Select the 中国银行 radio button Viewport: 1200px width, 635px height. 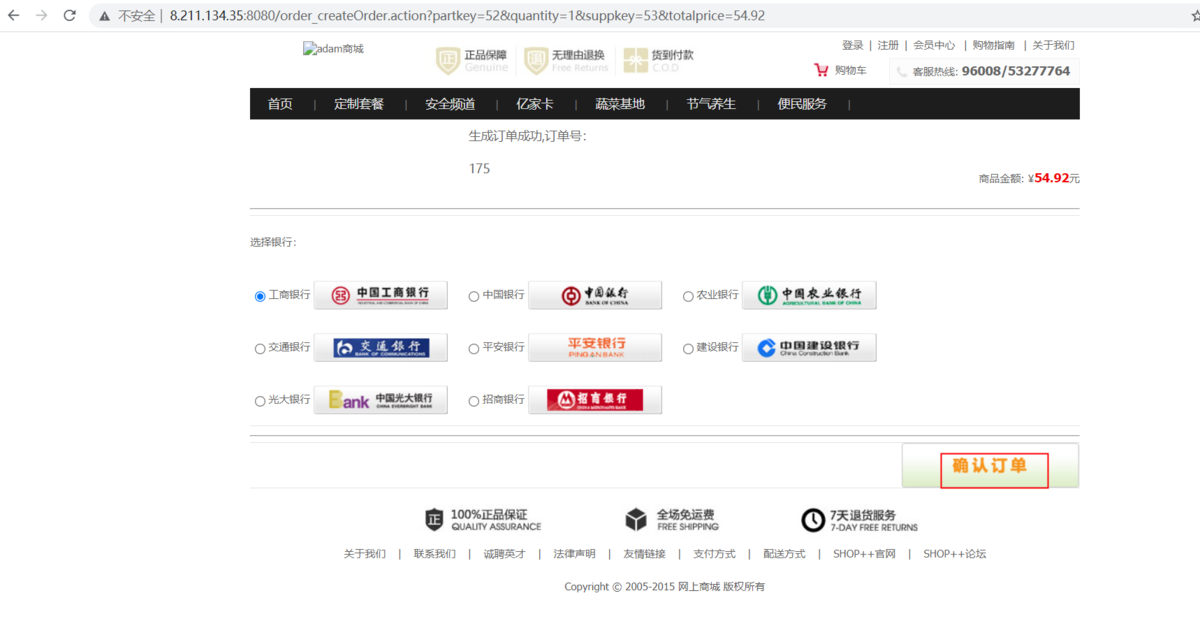474,296
